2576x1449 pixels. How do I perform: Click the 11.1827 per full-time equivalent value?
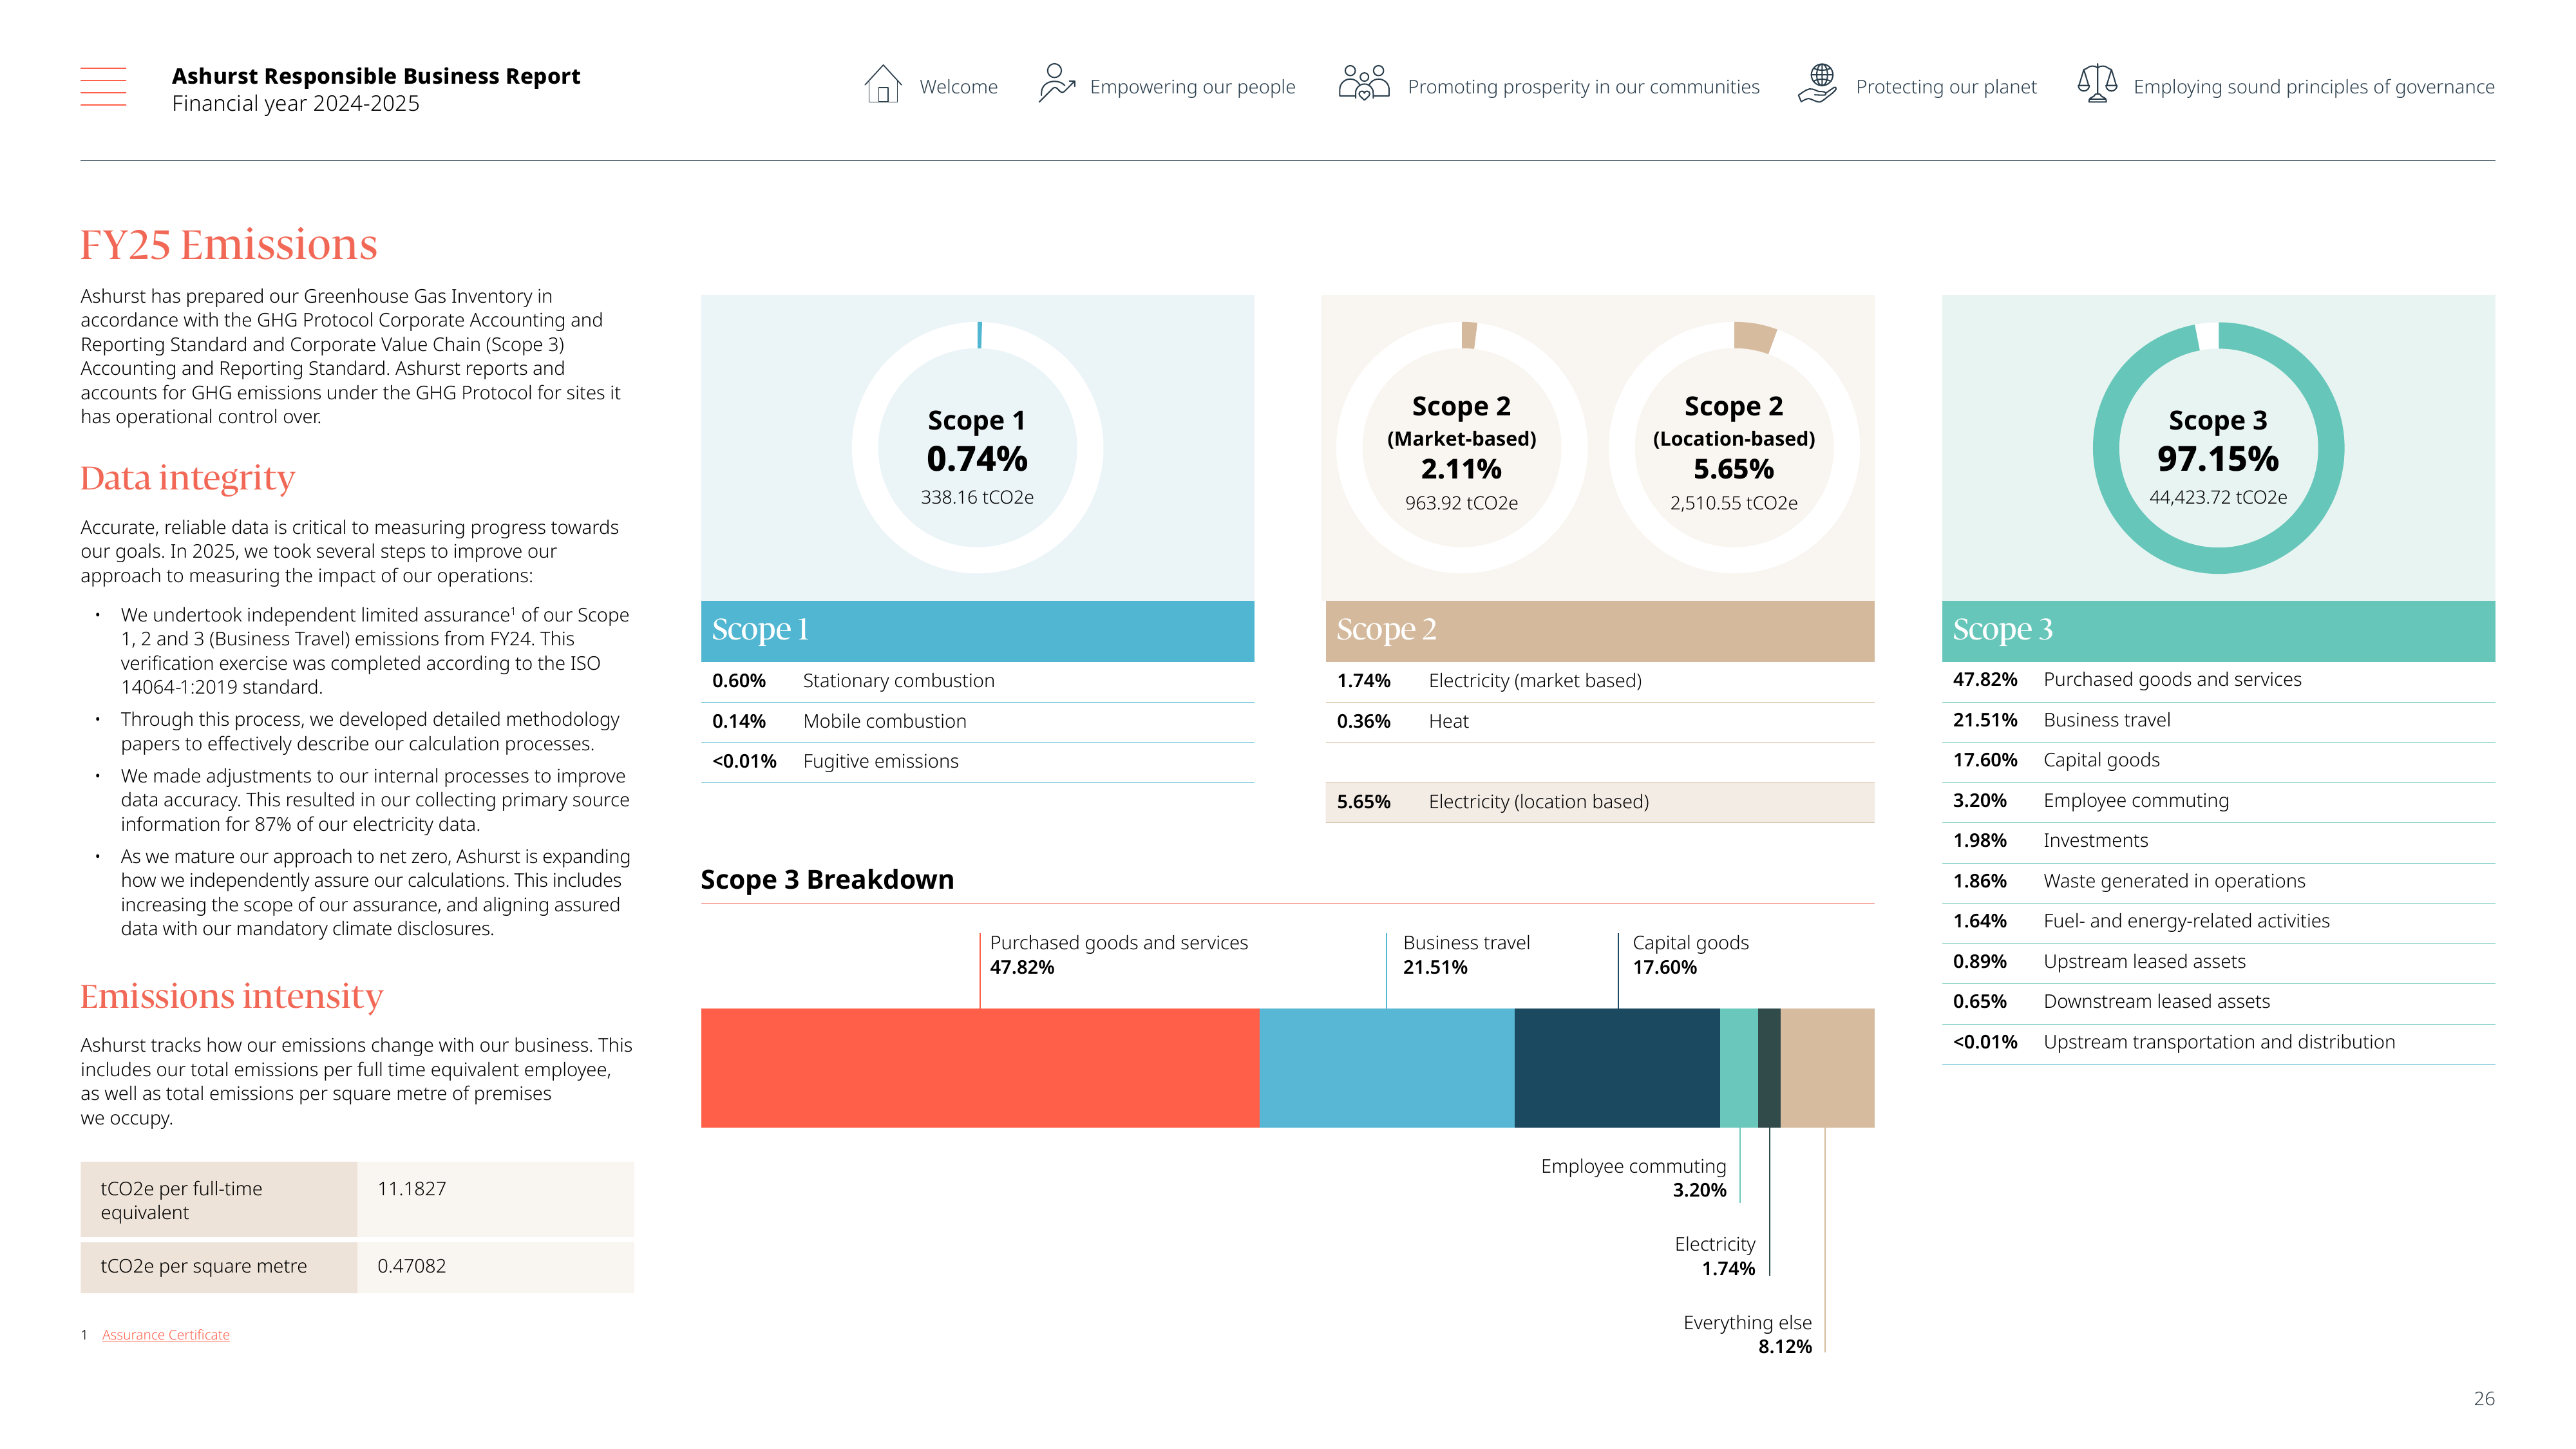pos(411,1188)
